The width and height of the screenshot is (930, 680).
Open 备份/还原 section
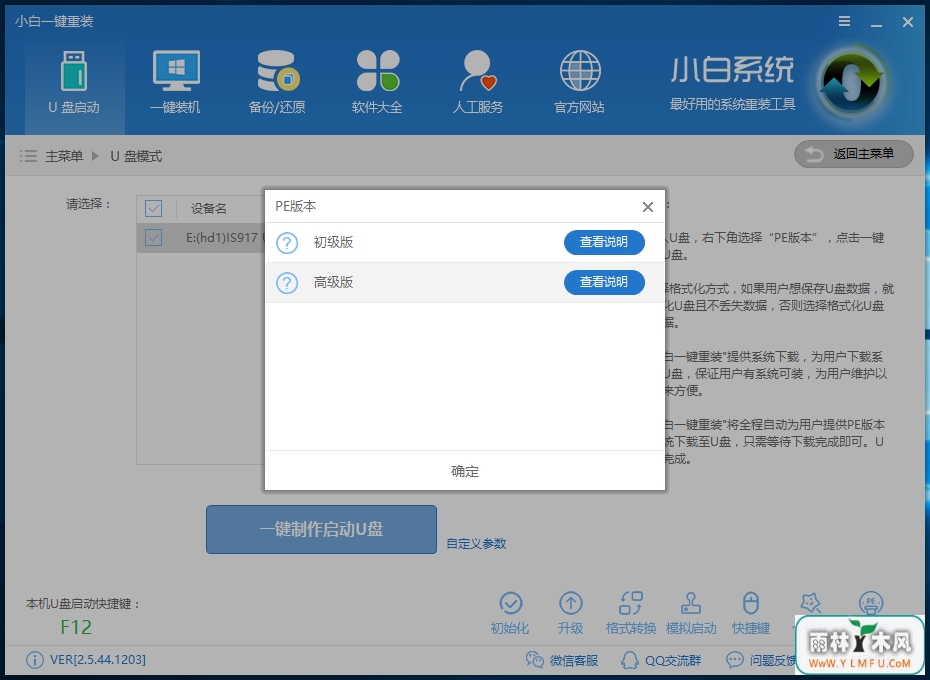click(x=277, y=83)
